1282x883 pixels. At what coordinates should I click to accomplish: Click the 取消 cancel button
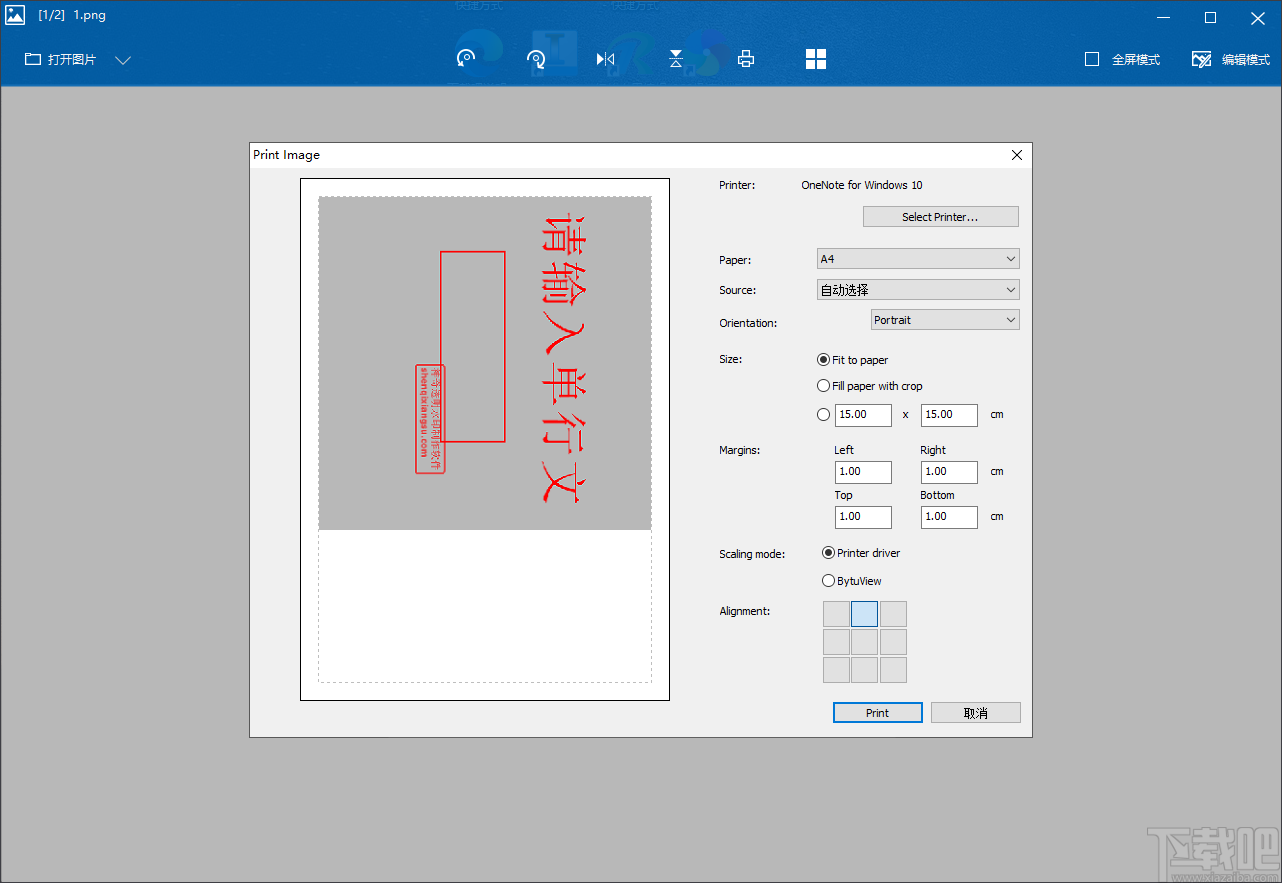point(976,713)
